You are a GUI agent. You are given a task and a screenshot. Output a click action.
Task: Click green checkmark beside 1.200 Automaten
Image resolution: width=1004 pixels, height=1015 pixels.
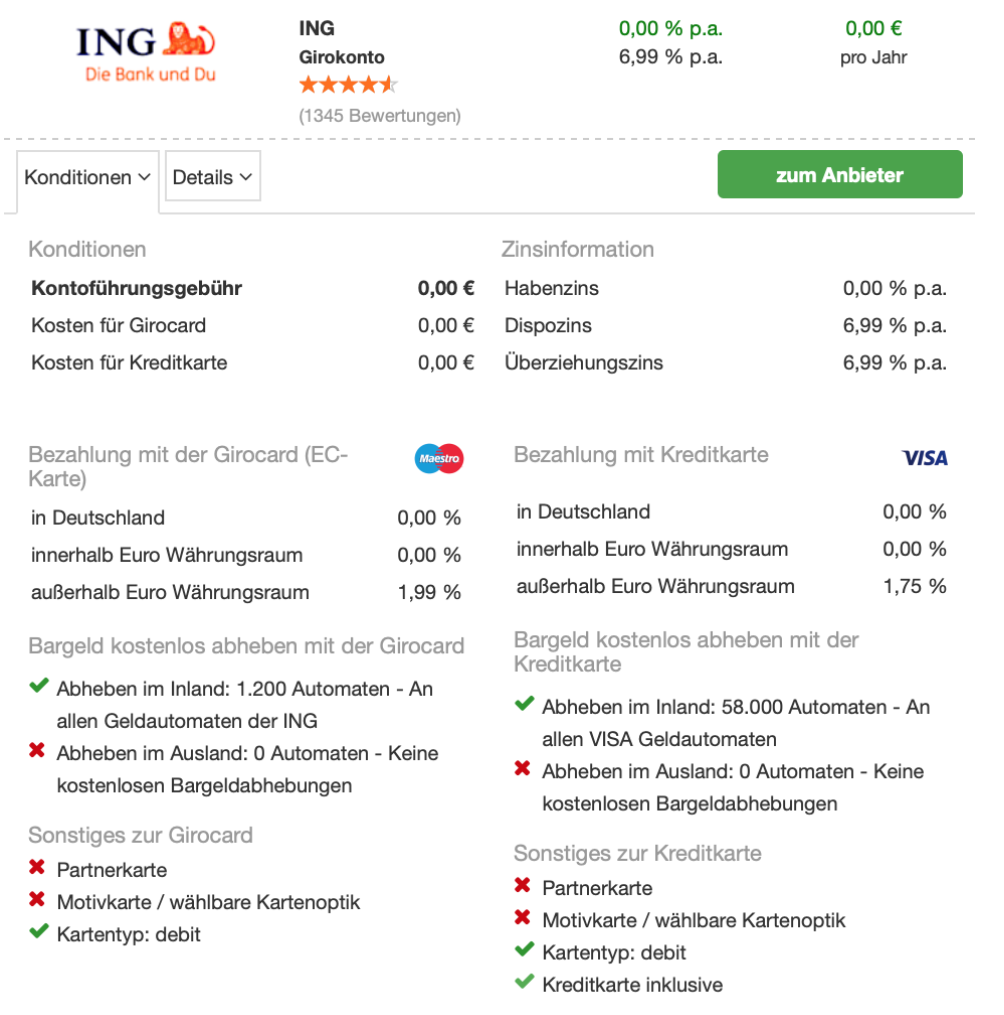tap(39, 687)
